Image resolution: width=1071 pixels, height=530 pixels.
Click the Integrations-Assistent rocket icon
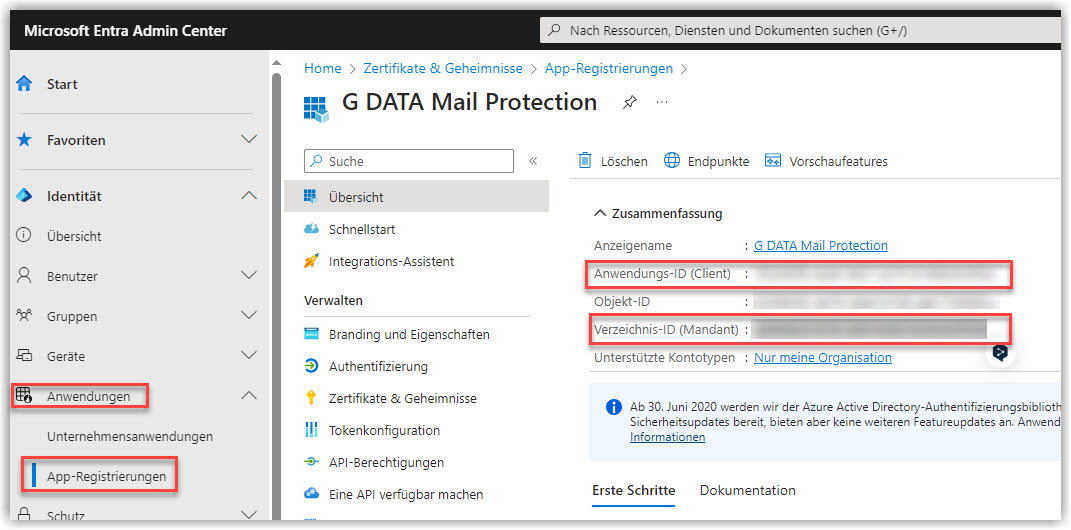(311, 261)
